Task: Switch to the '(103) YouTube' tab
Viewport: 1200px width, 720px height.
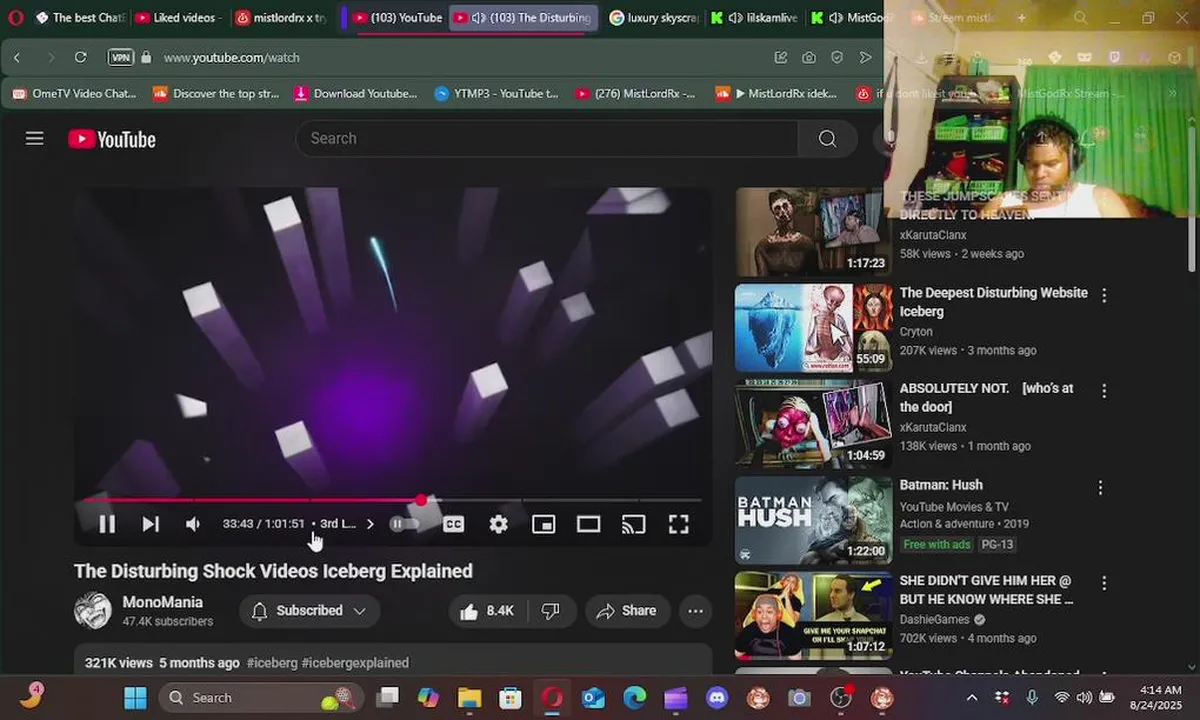Action: click(x=397, y=18)
